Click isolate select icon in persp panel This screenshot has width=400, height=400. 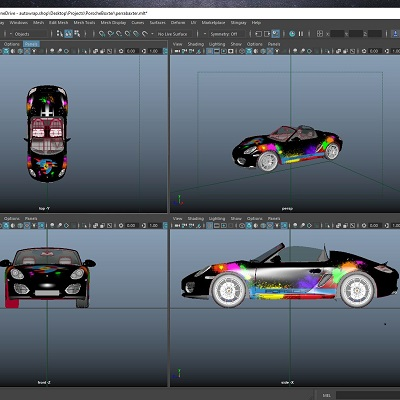coord(327,51)
